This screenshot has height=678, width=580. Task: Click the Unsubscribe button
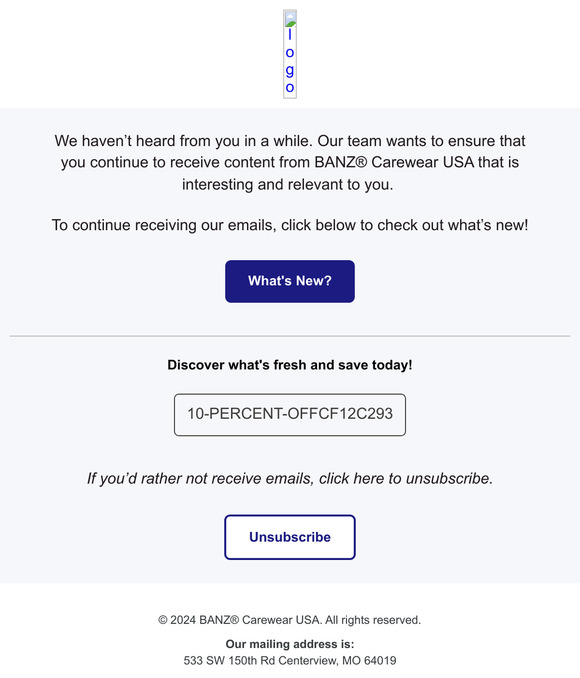[290, 537]
